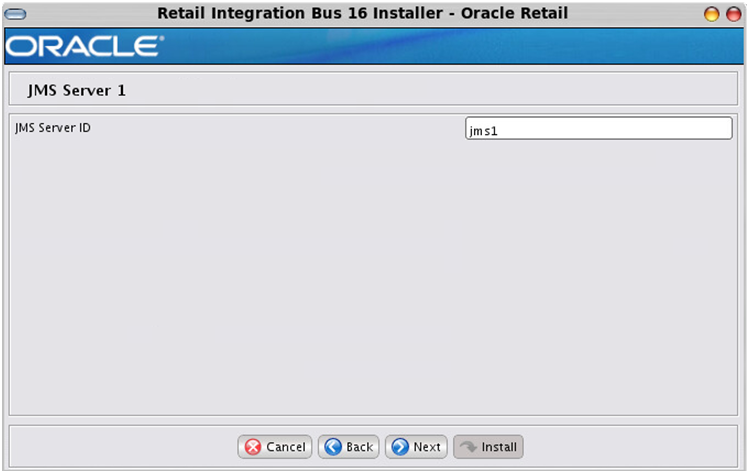
Task: Go back to the previous step
Action: (349, 447)
